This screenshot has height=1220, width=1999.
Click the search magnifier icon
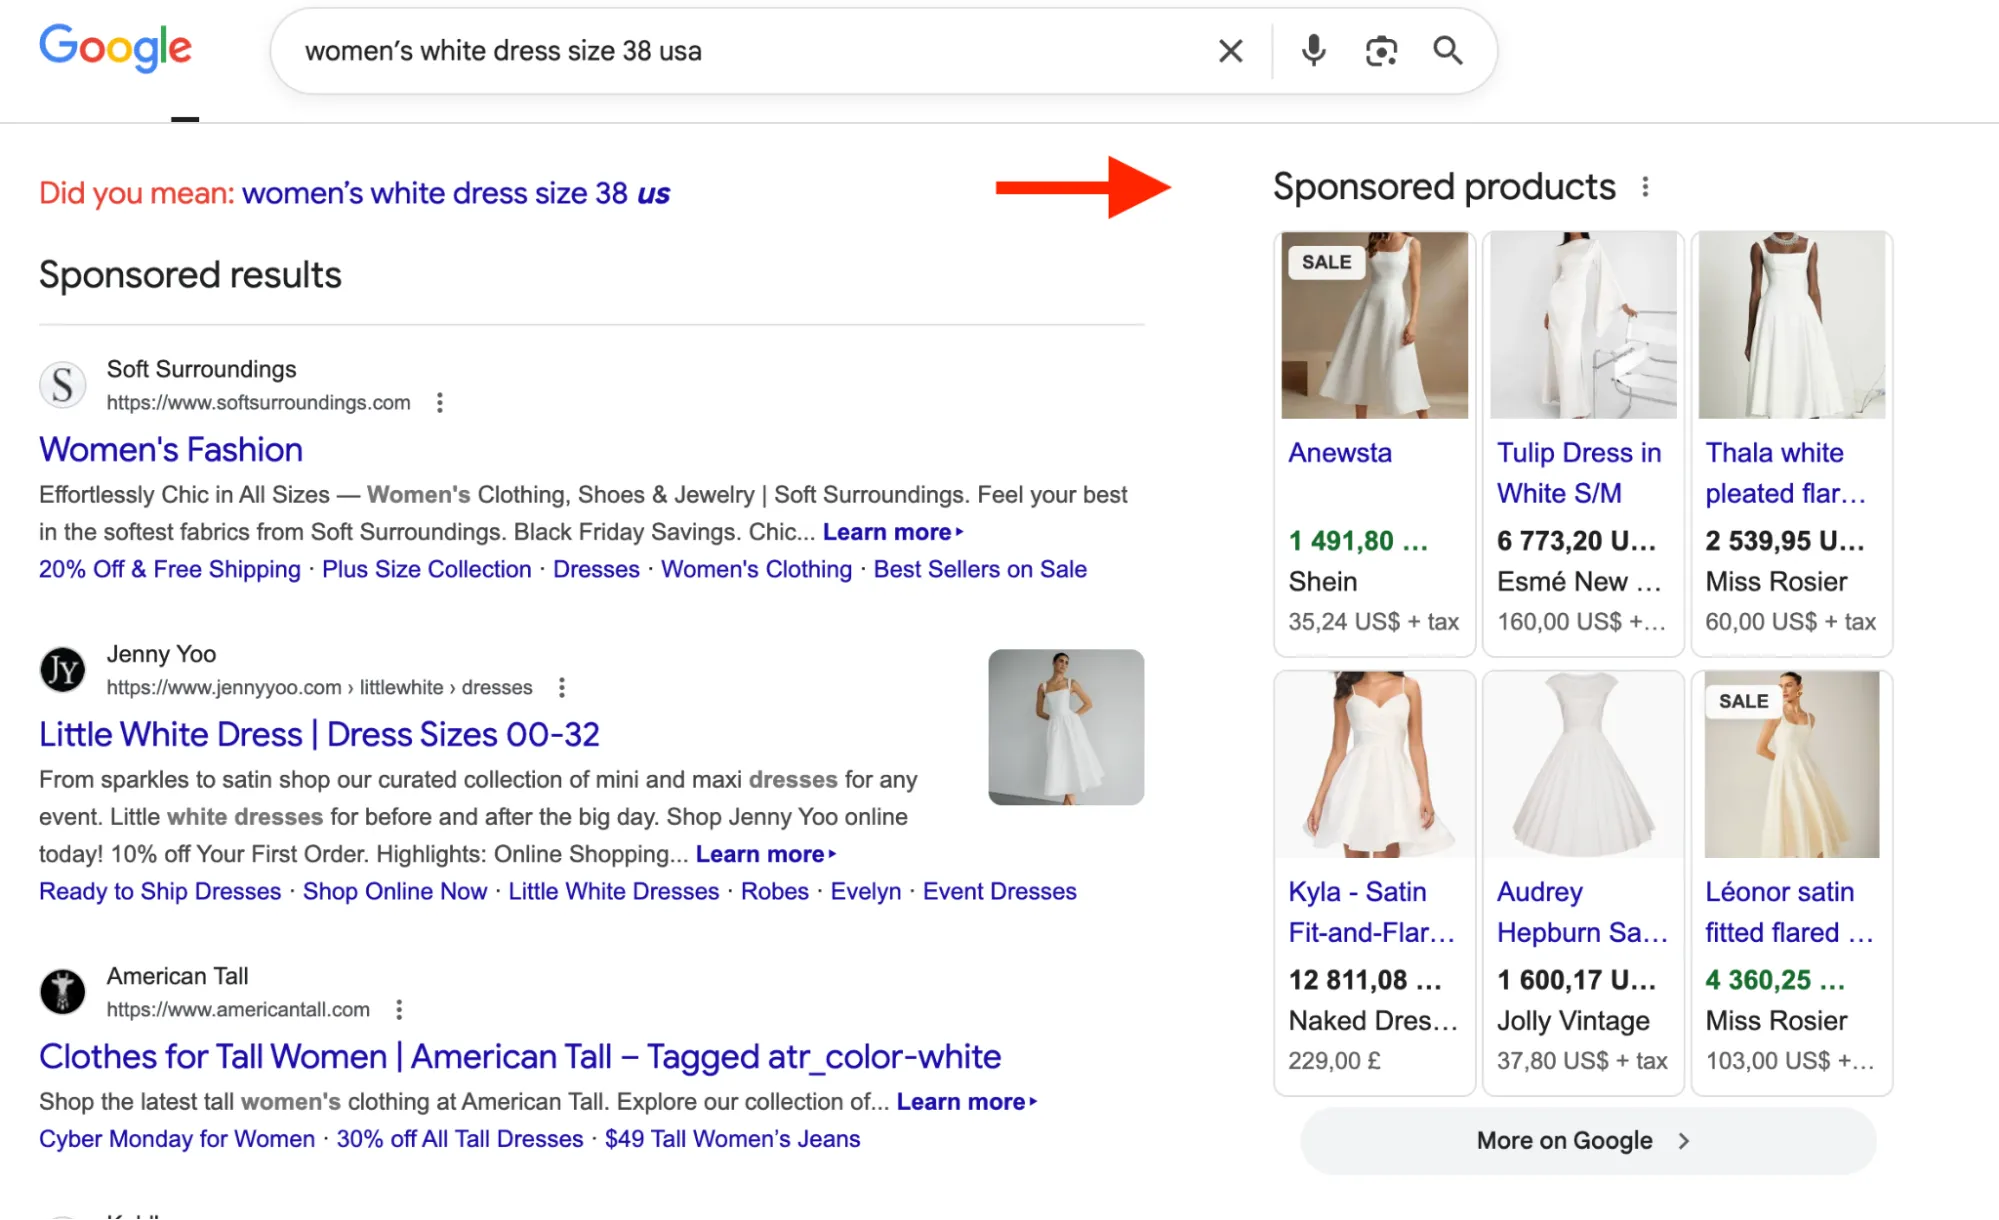[x=1447, y=51]
